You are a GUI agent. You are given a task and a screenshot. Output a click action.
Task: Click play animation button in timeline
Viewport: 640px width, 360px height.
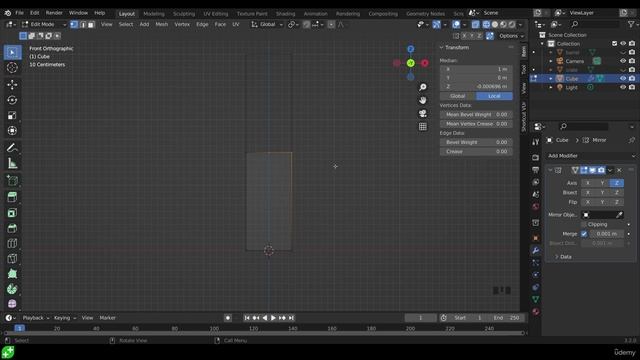[273, 318]
